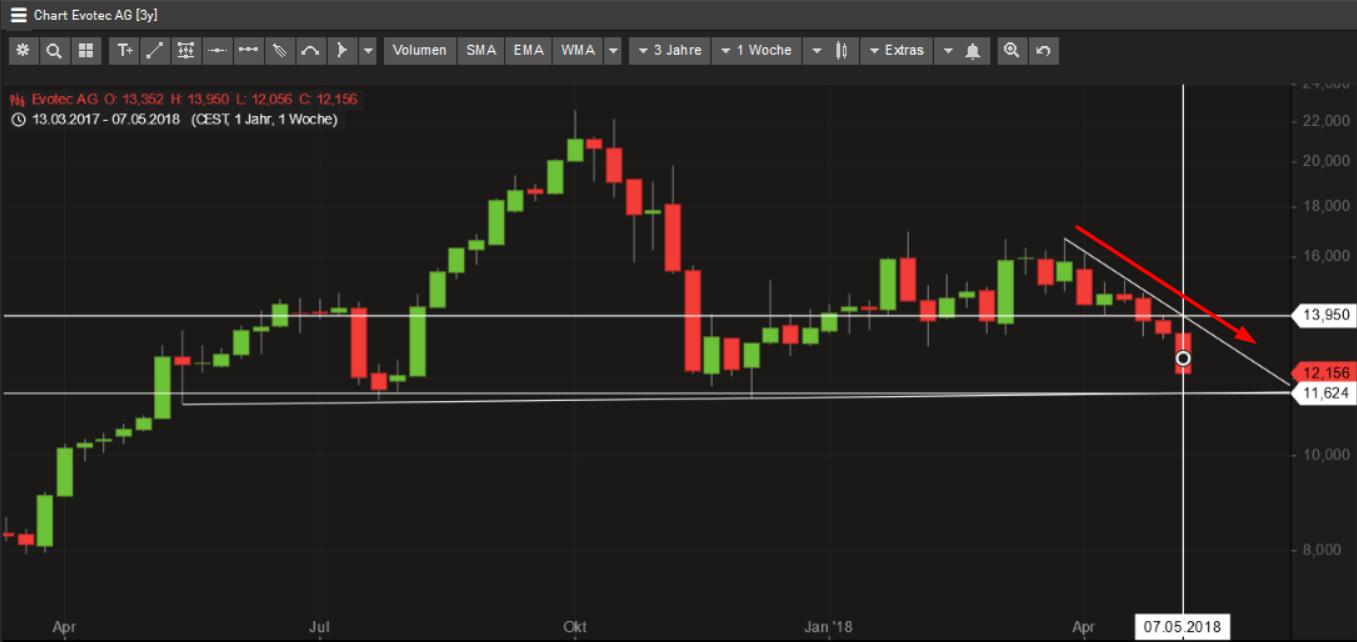Open the 1 Woche interval dropdown
Image resolution: width=1357 pixels, height=642 pixels.
755,51
